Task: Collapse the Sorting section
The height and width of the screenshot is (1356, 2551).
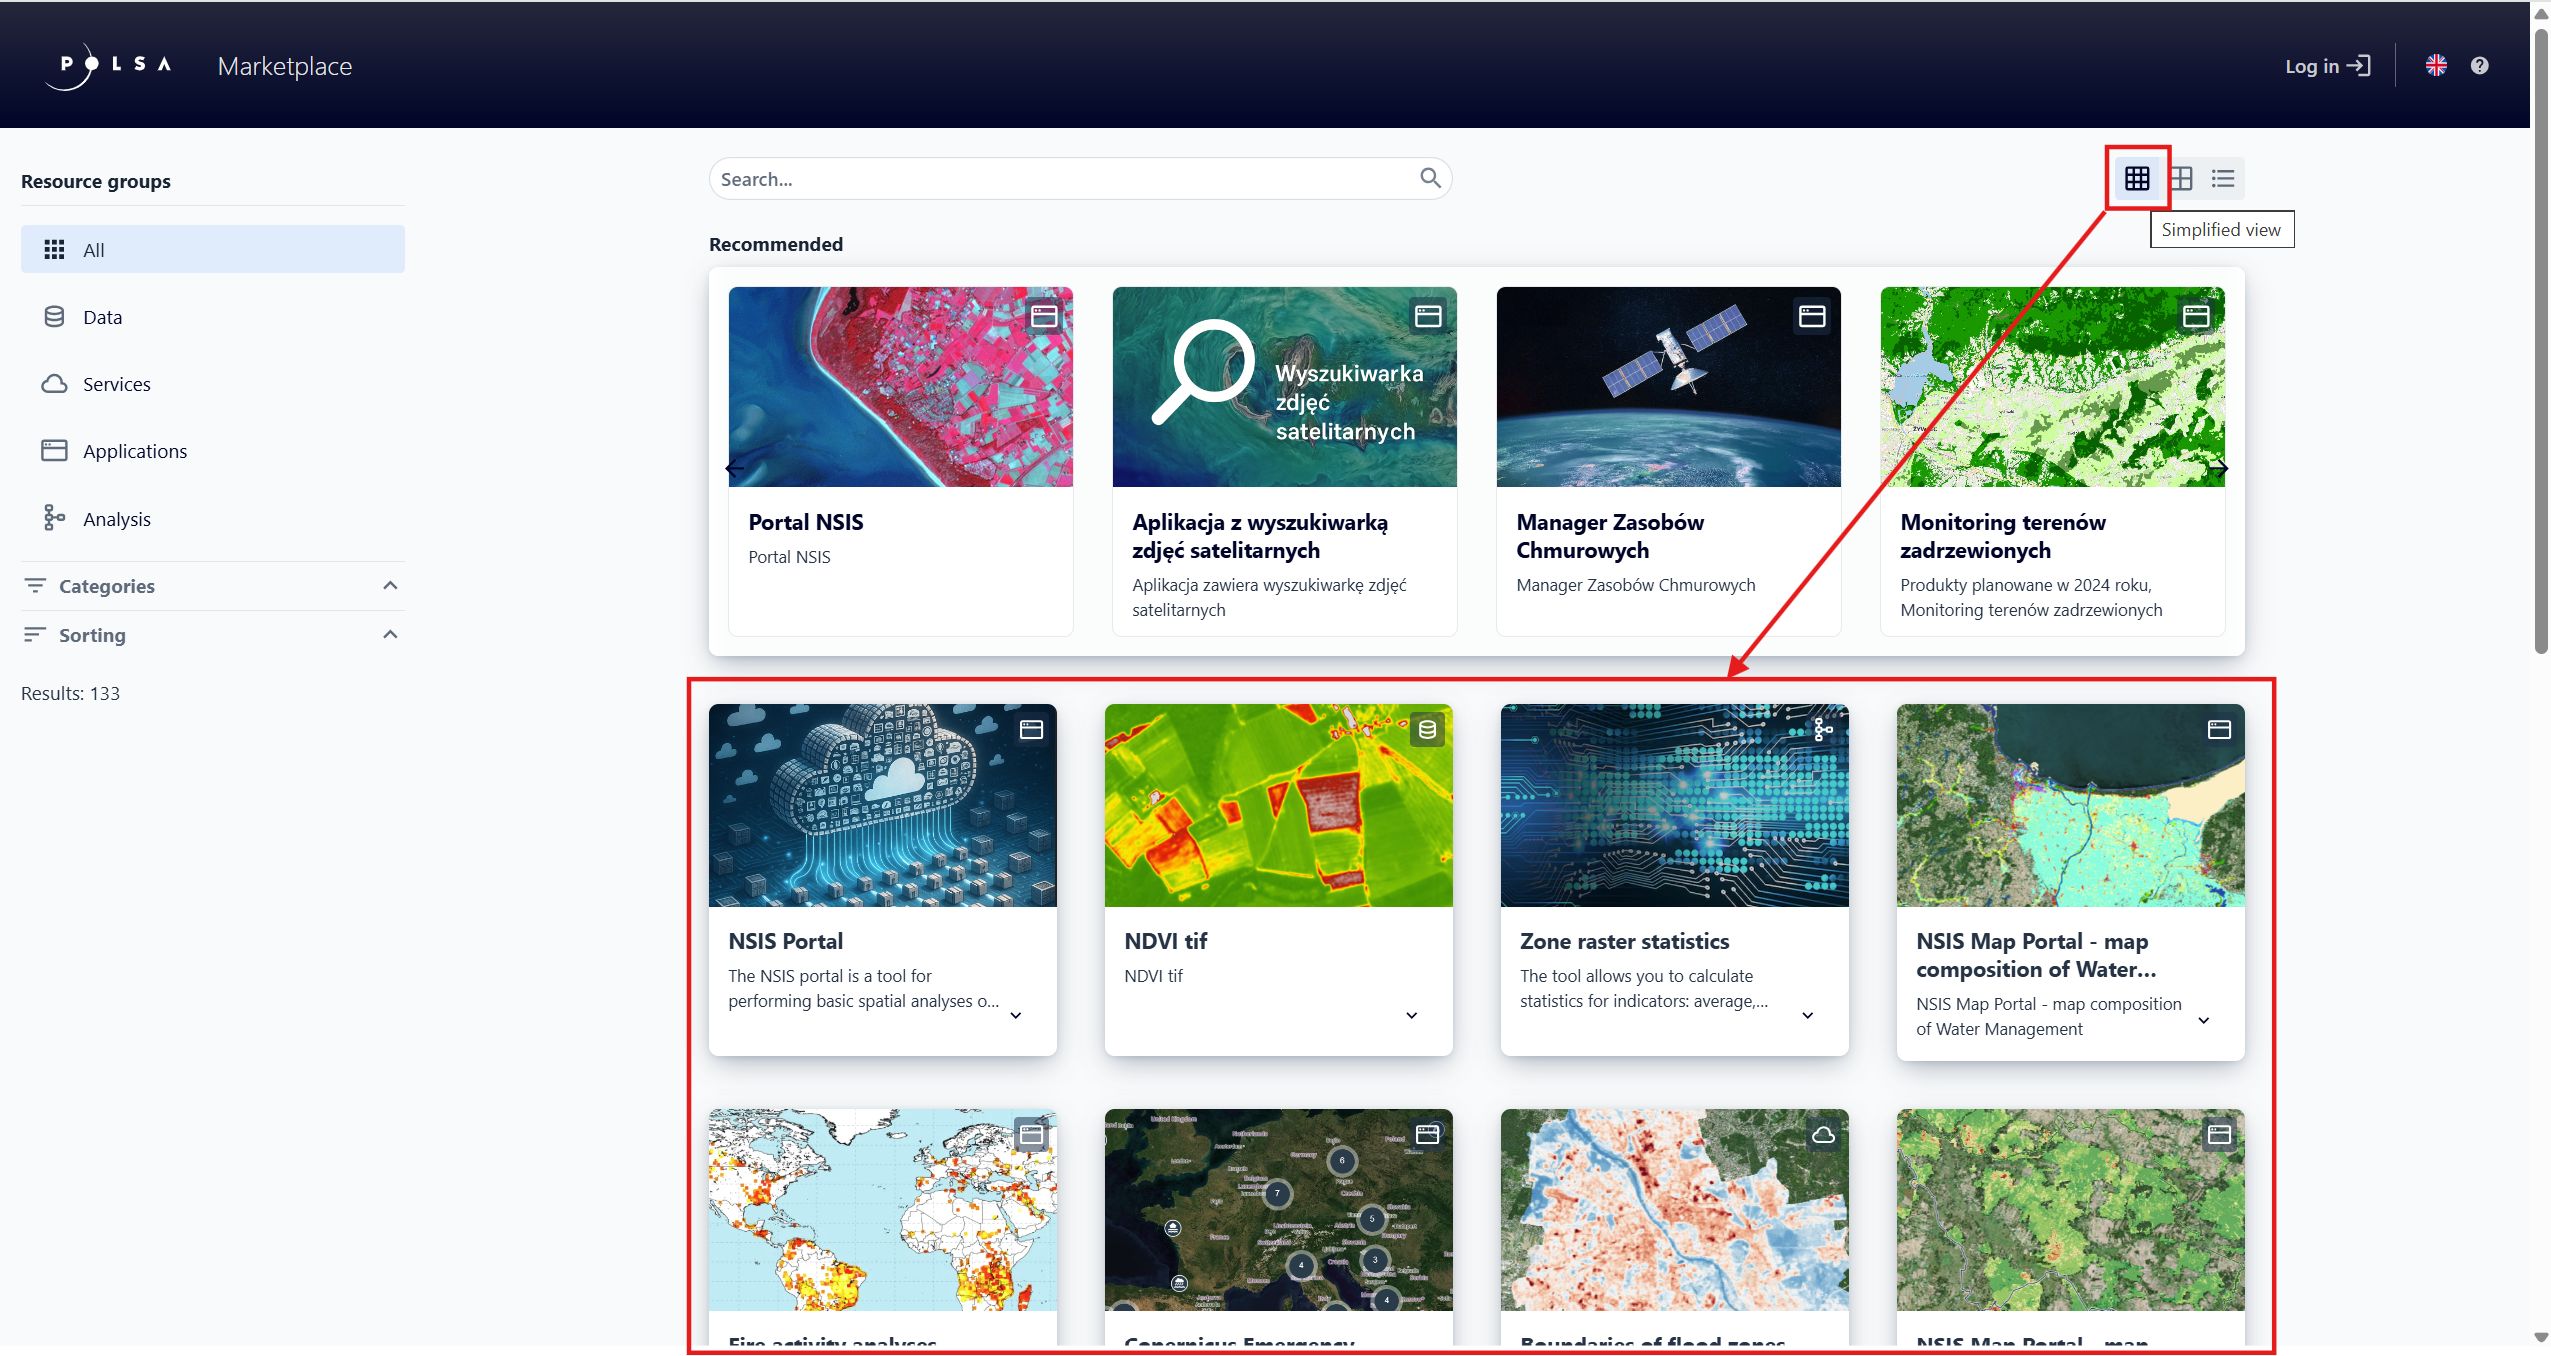Action: point(390,635)
